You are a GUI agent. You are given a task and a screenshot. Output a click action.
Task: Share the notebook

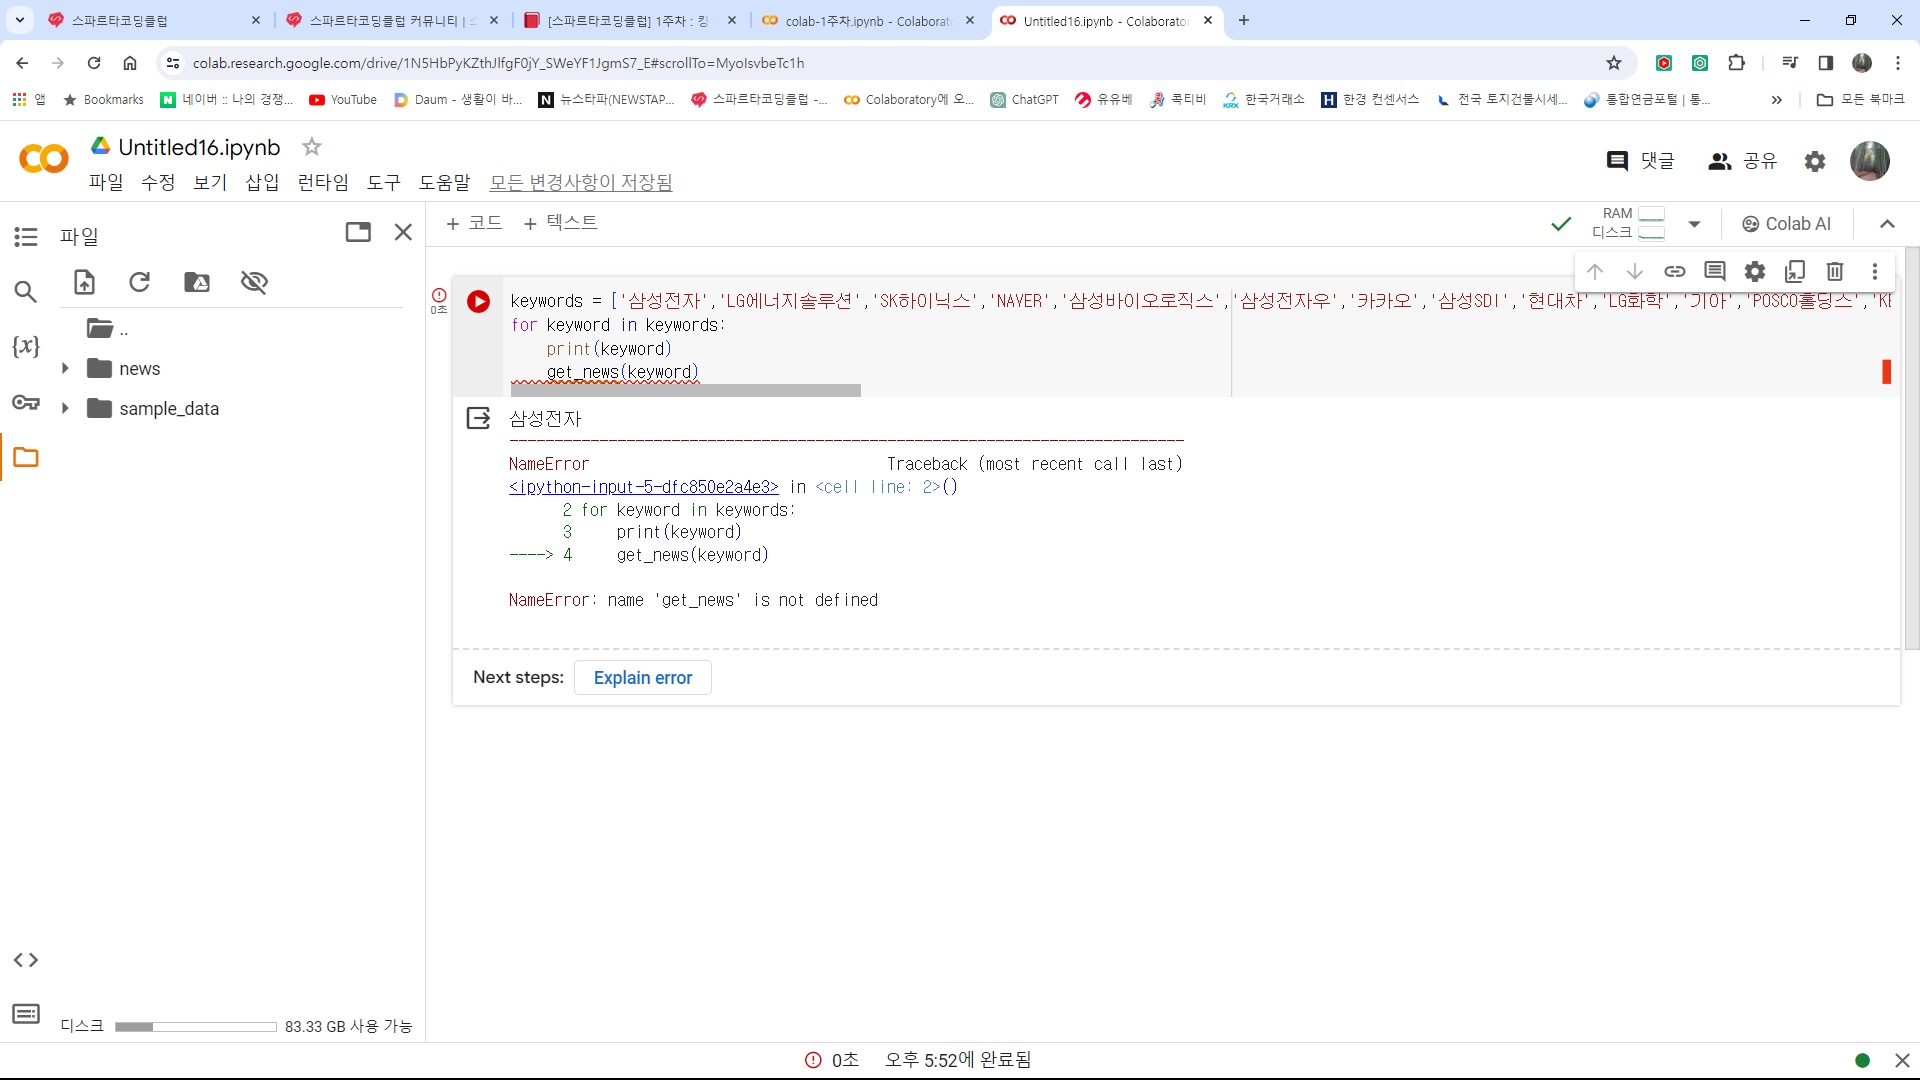pos(1742,160)
